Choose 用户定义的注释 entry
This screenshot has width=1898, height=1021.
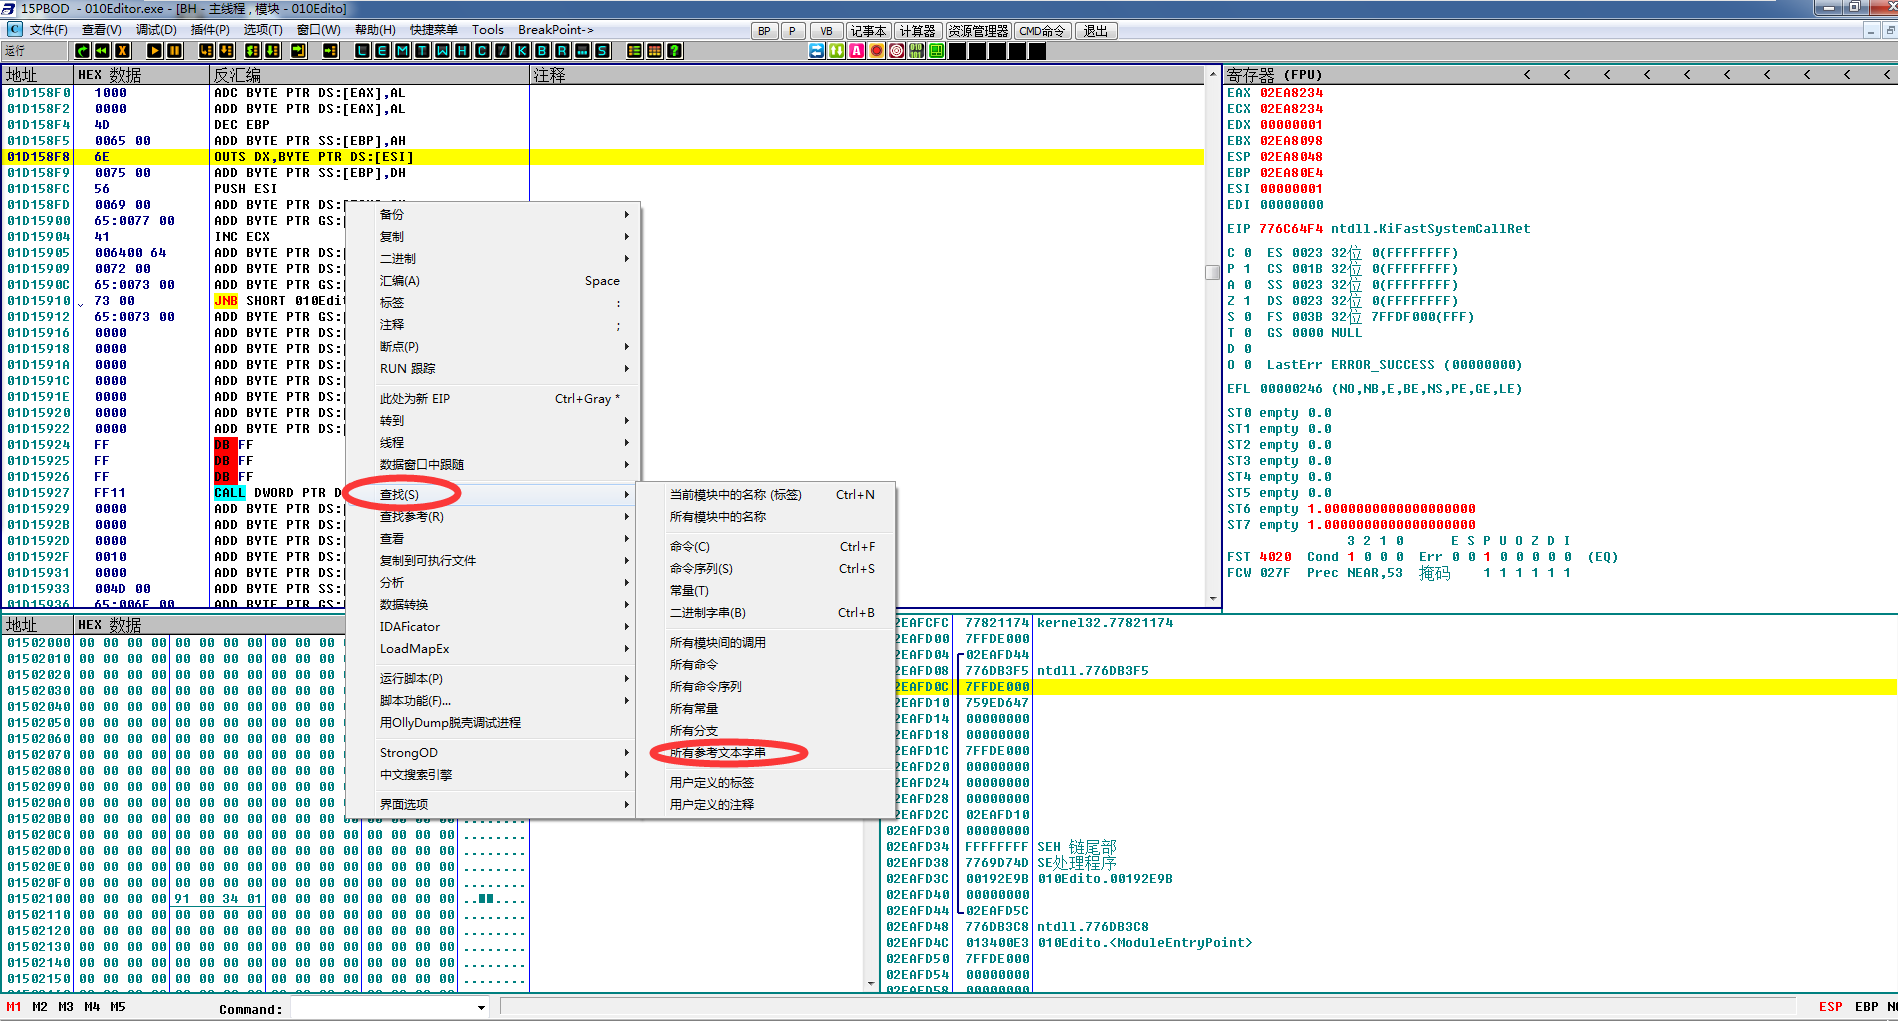coord(765,805)
